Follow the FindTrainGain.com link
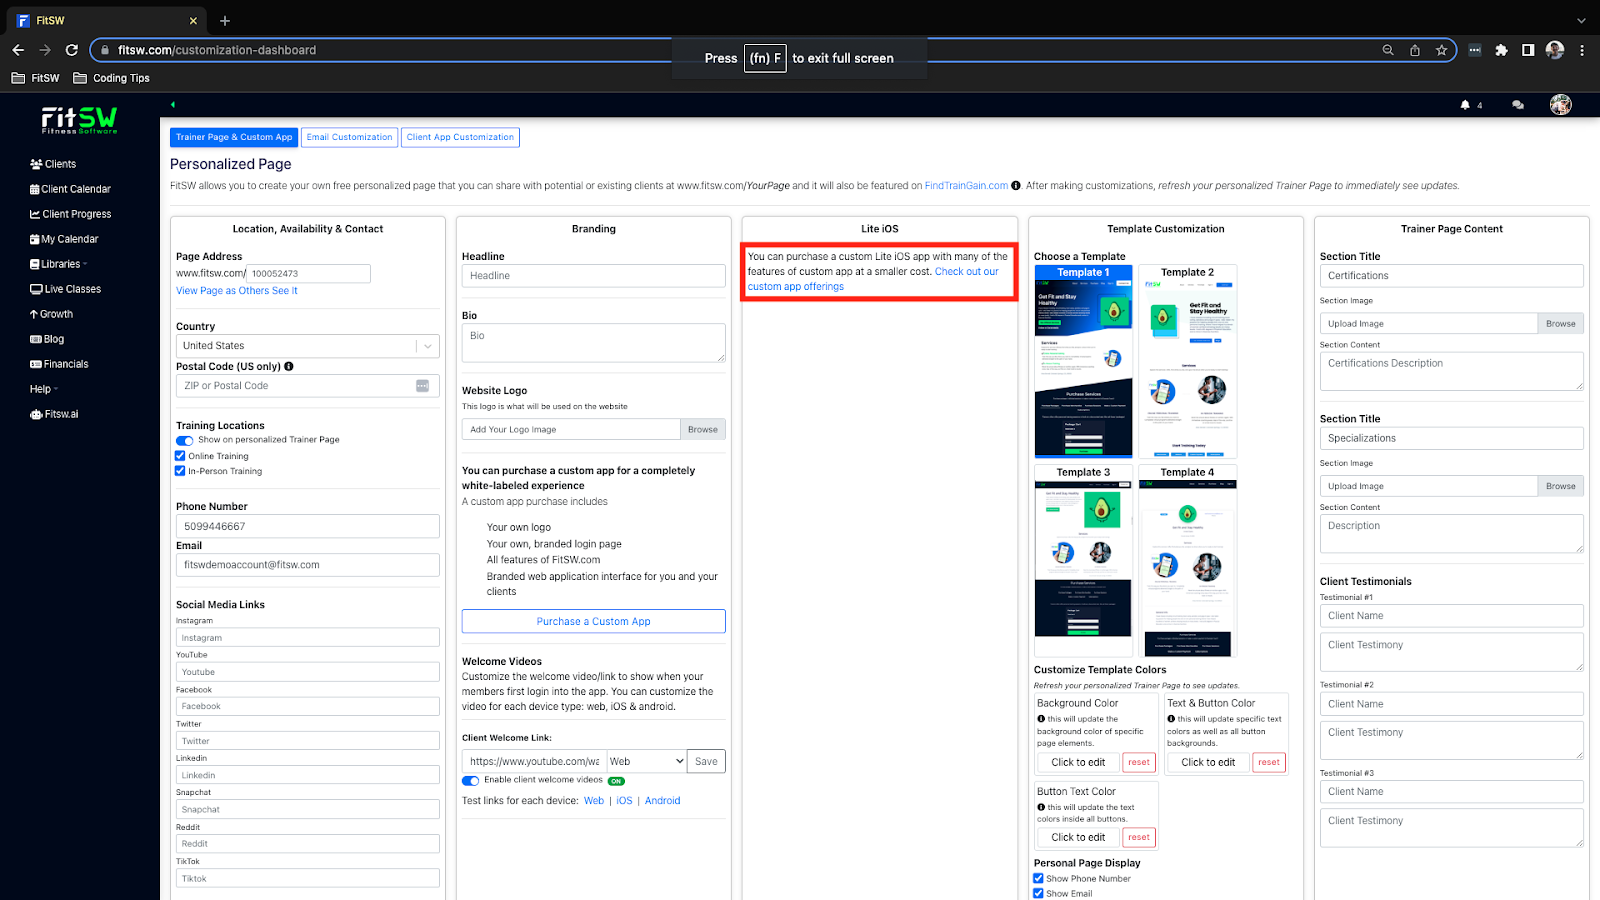 966,186
